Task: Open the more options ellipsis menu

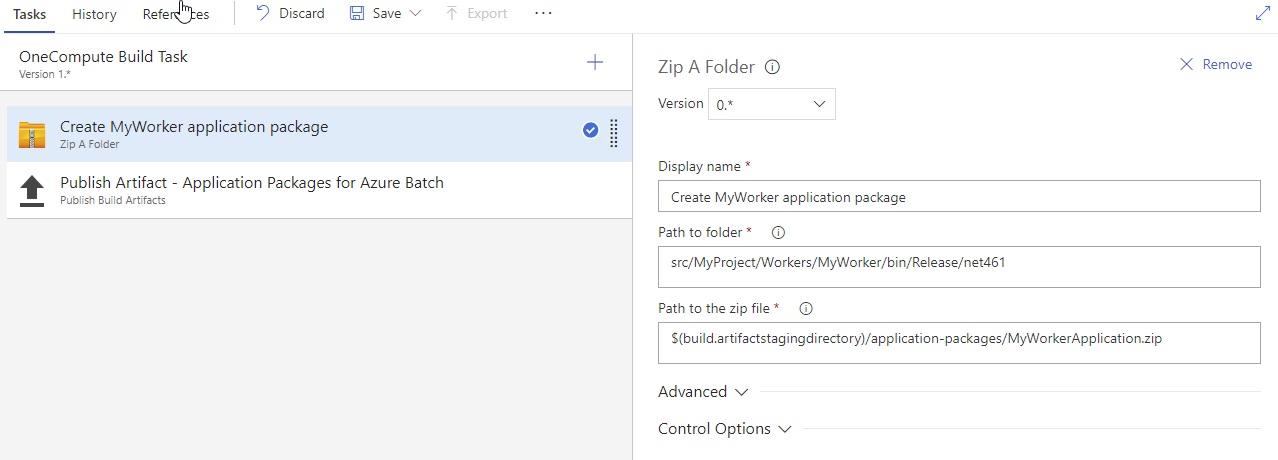Action: [x=543, y=14]
